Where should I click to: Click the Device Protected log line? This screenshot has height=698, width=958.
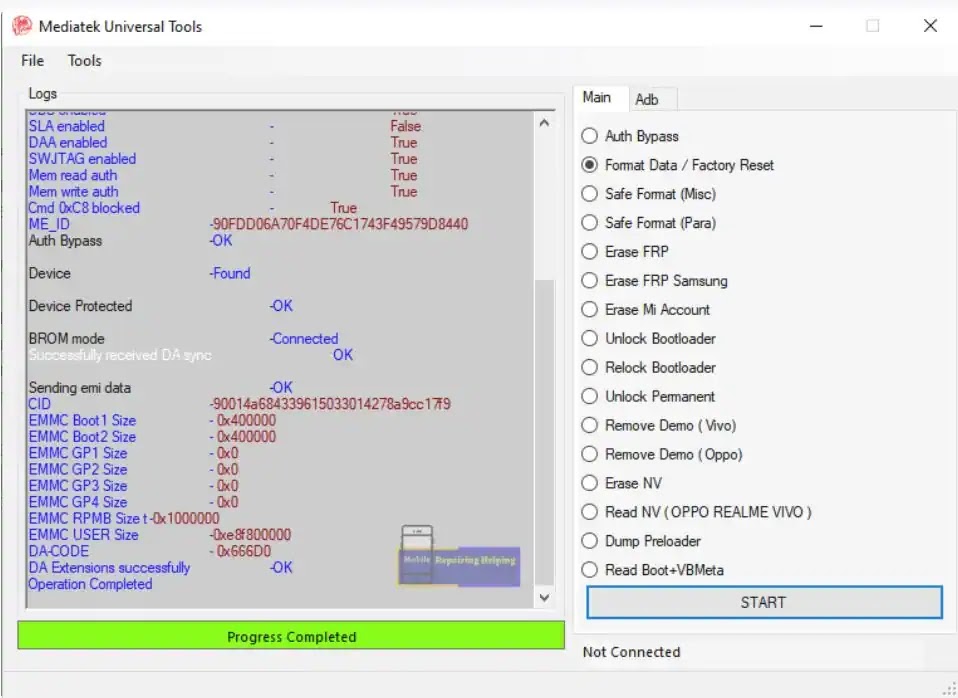(161, 306)
